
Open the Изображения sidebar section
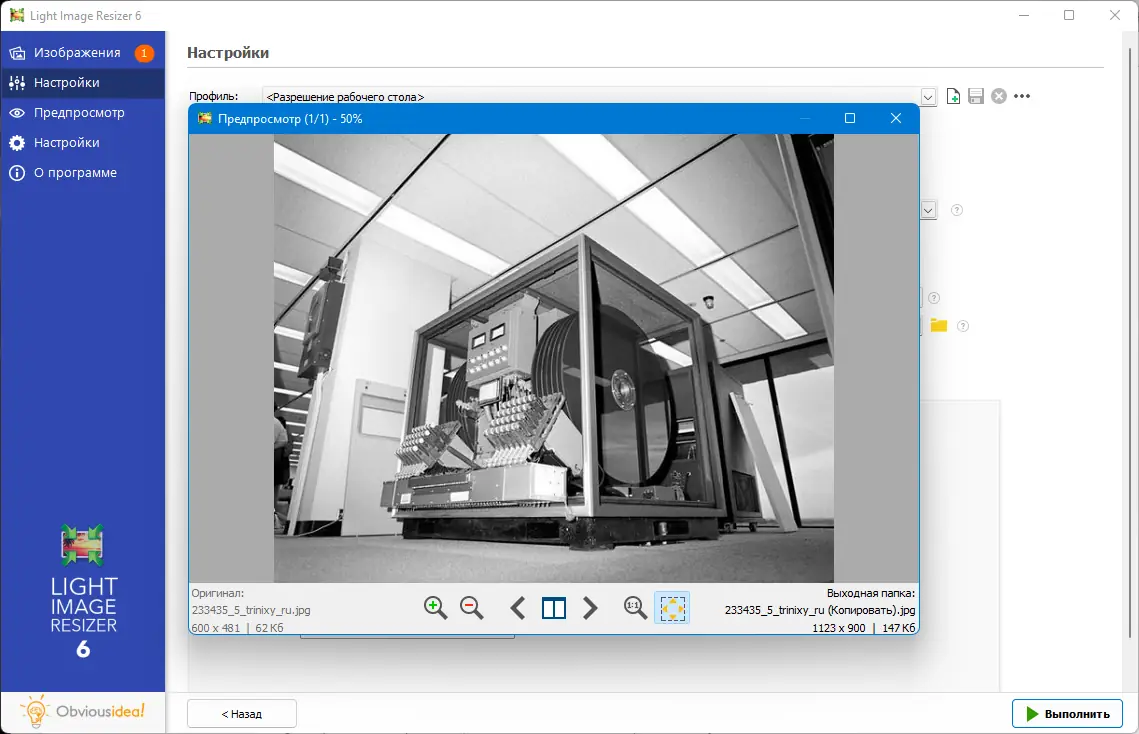coord(82,53)
